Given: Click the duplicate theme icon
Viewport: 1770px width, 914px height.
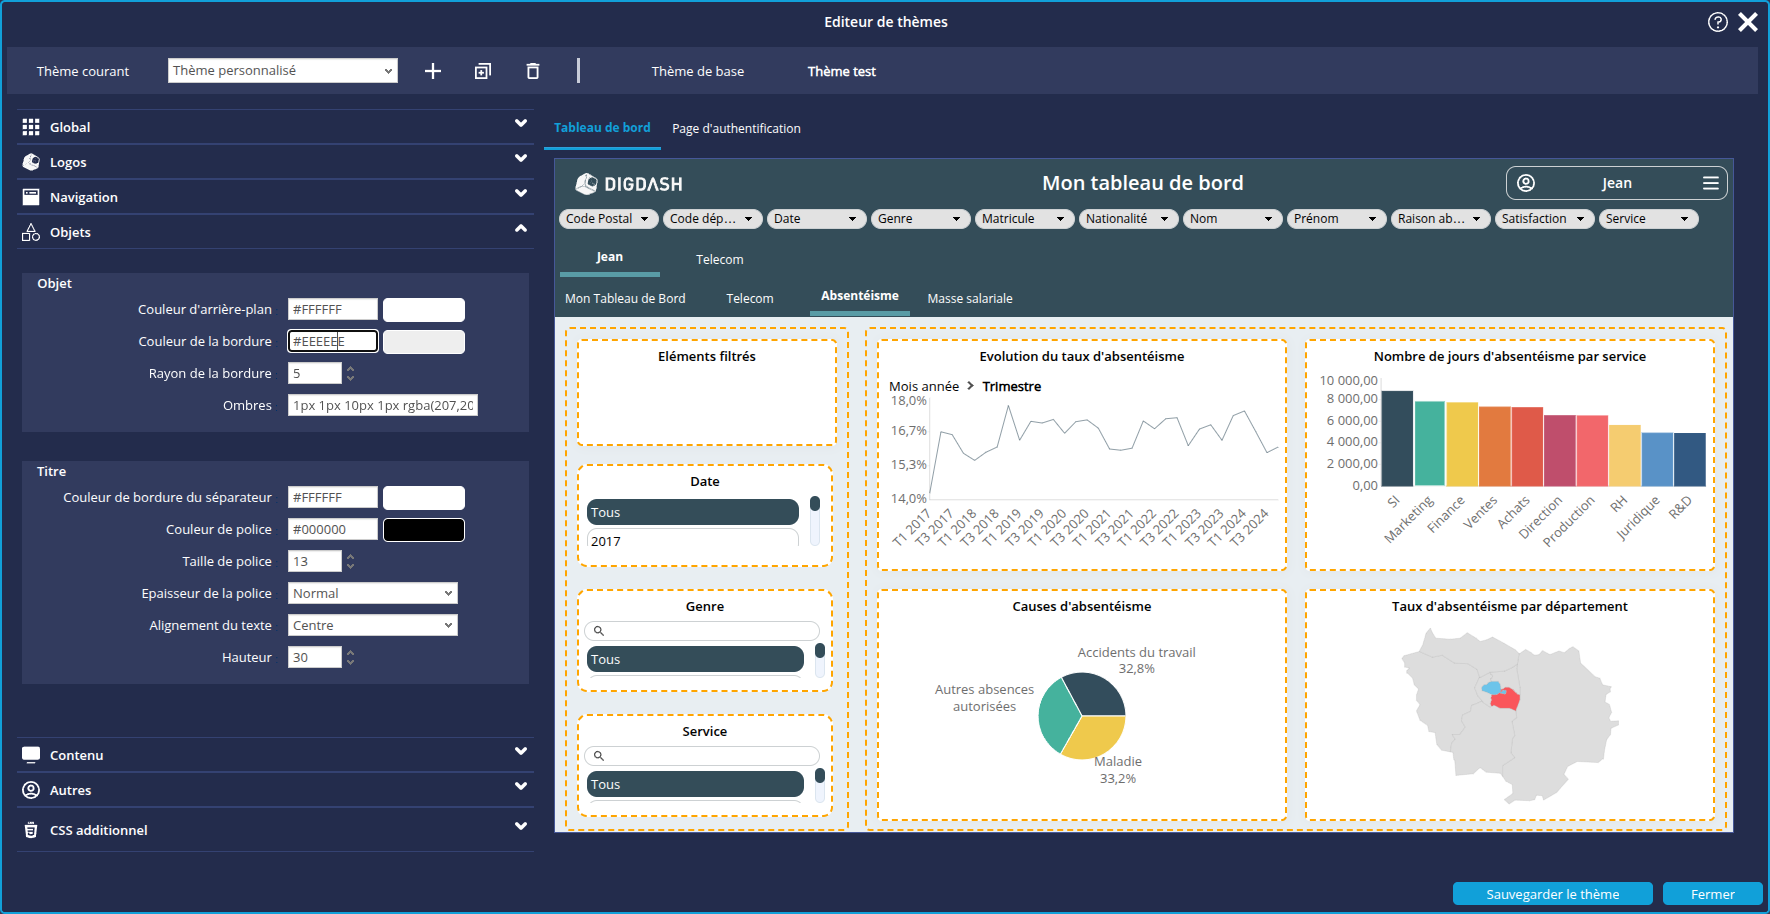Looking at the screenshot, I should 483,71.
